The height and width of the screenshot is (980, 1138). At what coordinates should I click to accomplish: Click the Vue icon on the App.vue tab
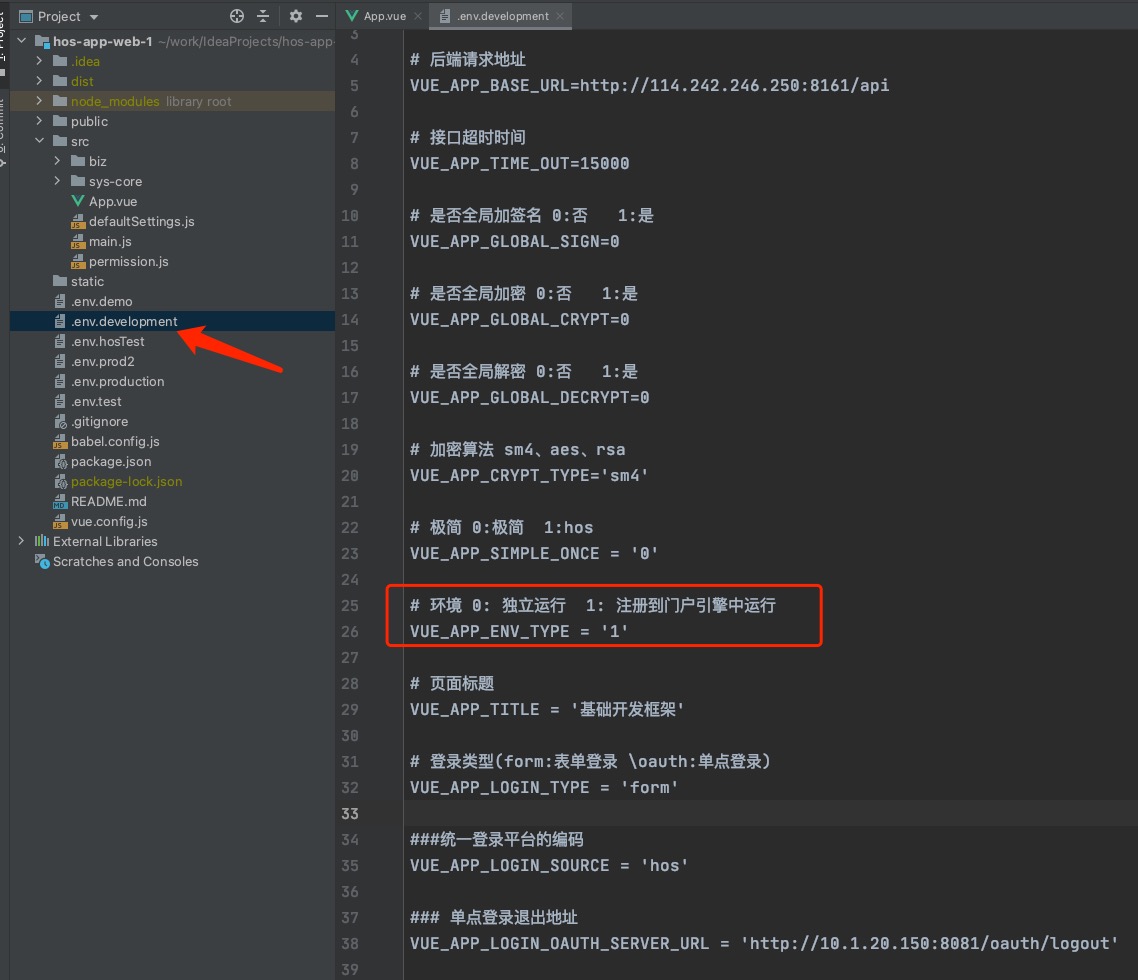(x=351, y=16)
